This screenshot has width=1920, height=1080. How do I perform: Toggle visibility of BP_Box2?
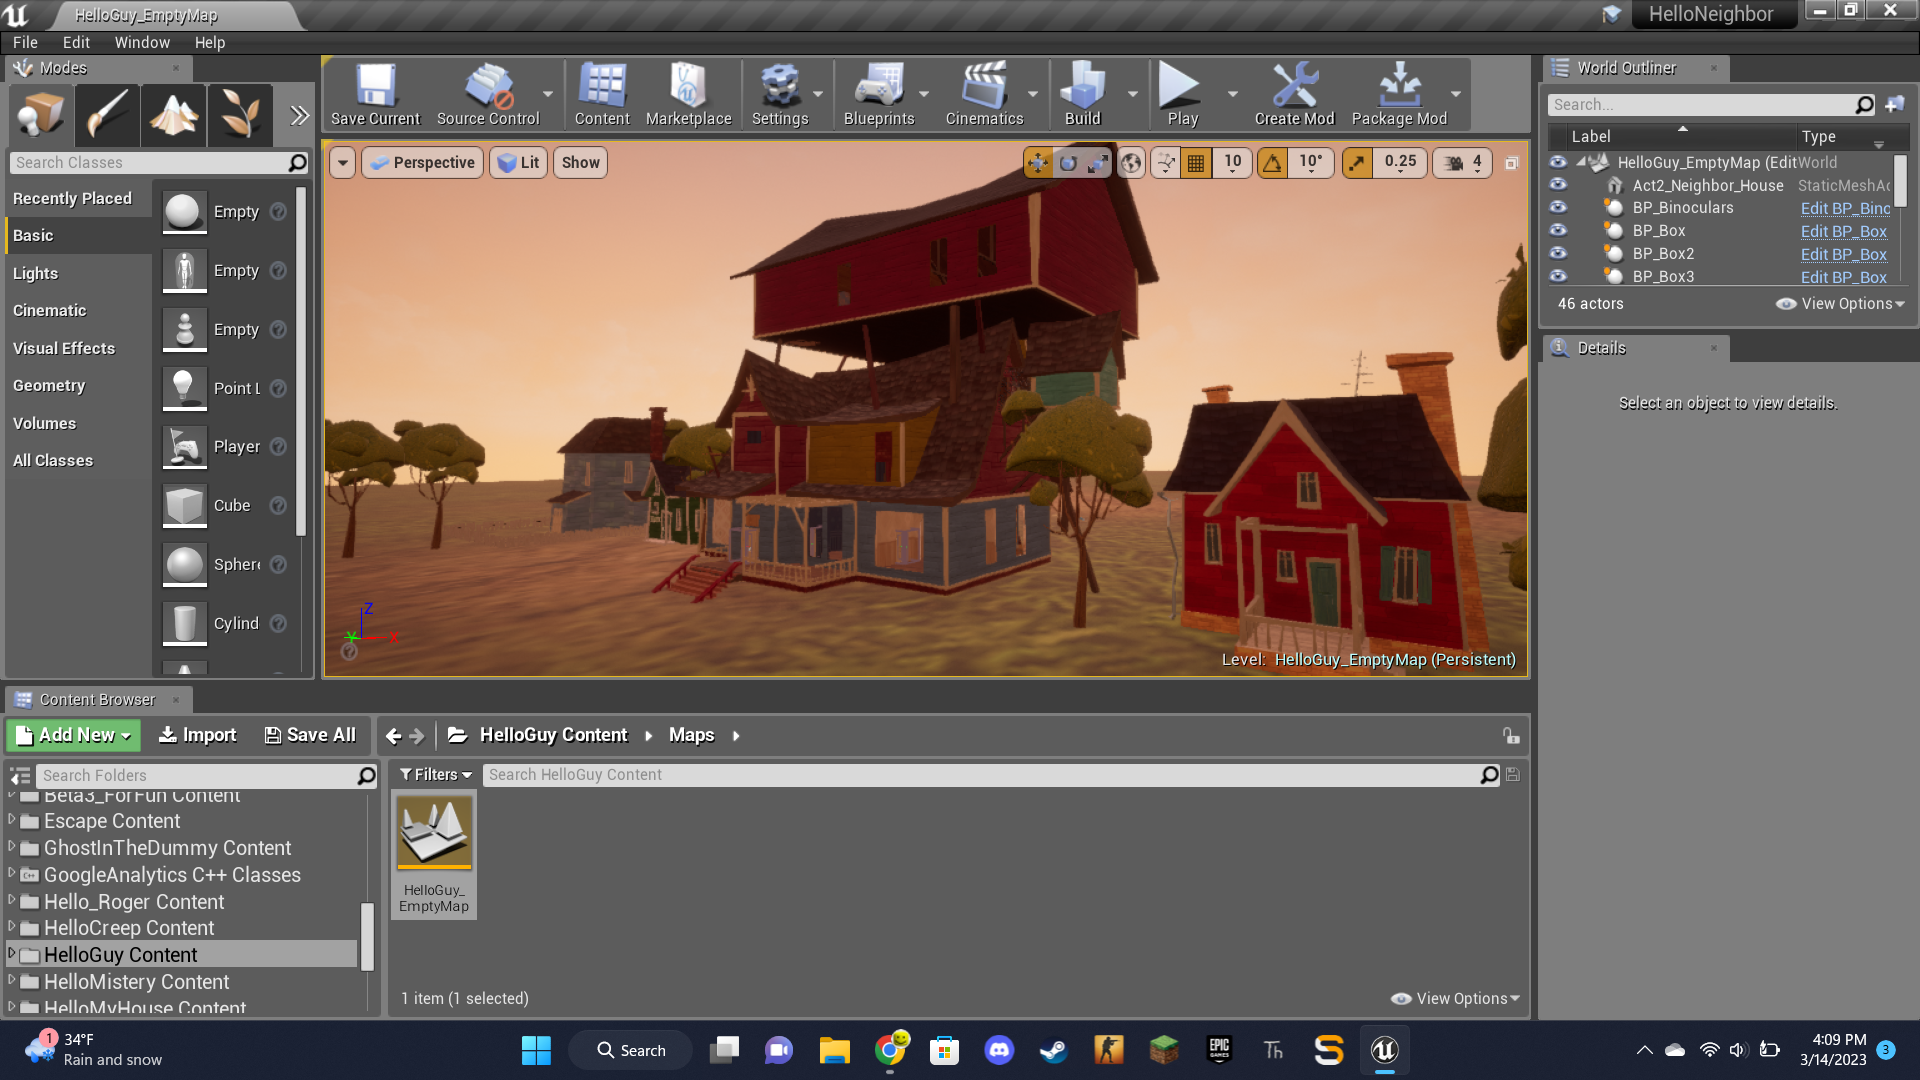(x=1558, y=254)
